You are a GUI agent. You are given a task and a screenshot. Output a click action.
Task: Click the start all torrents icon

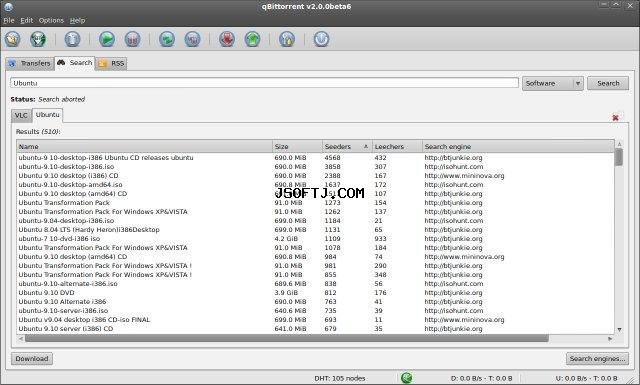[167, 39]
